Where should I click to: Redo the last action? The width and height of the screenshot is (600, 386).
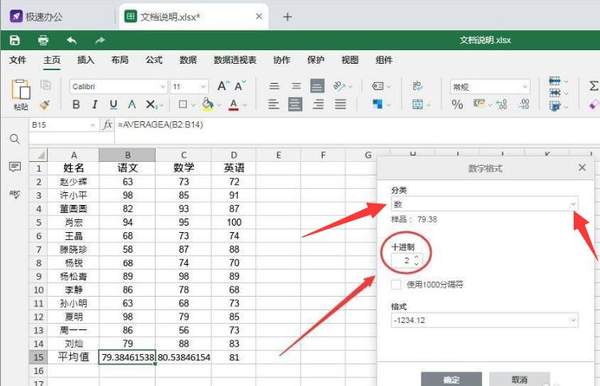coord(100,40)
